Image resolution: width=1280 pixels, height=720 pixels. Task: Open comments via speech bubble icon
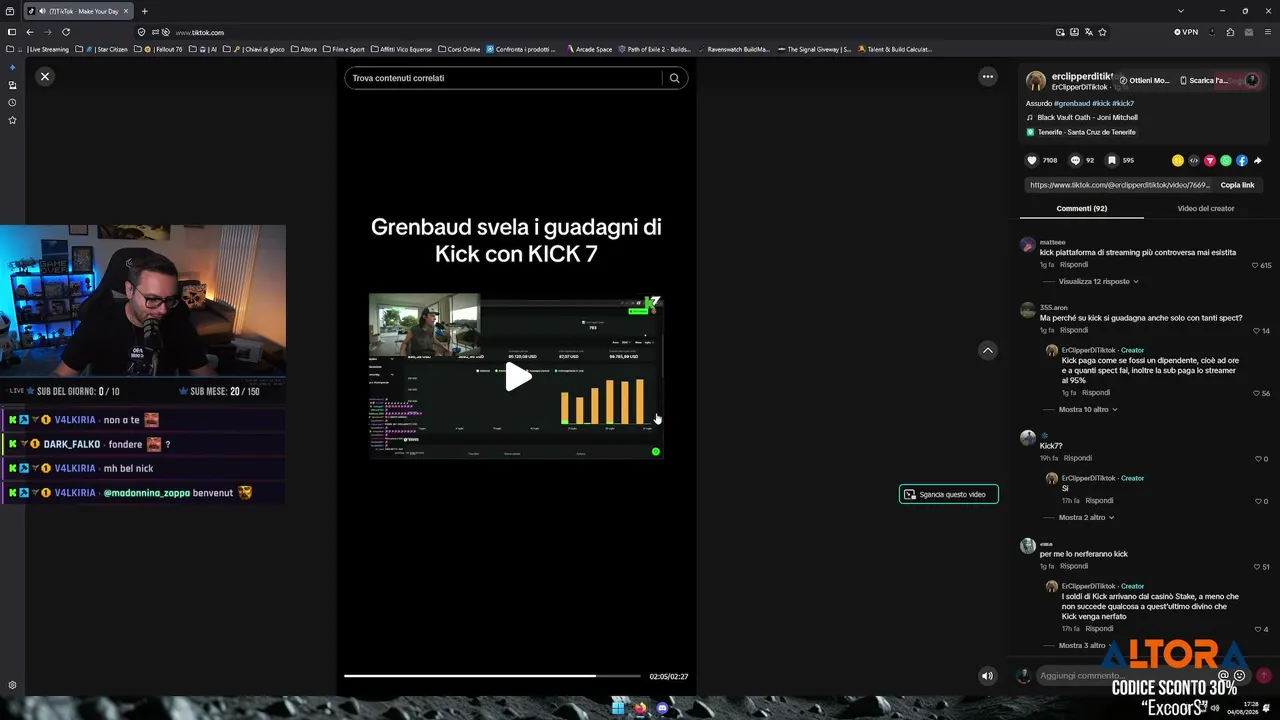click(x=1076, y=160)
